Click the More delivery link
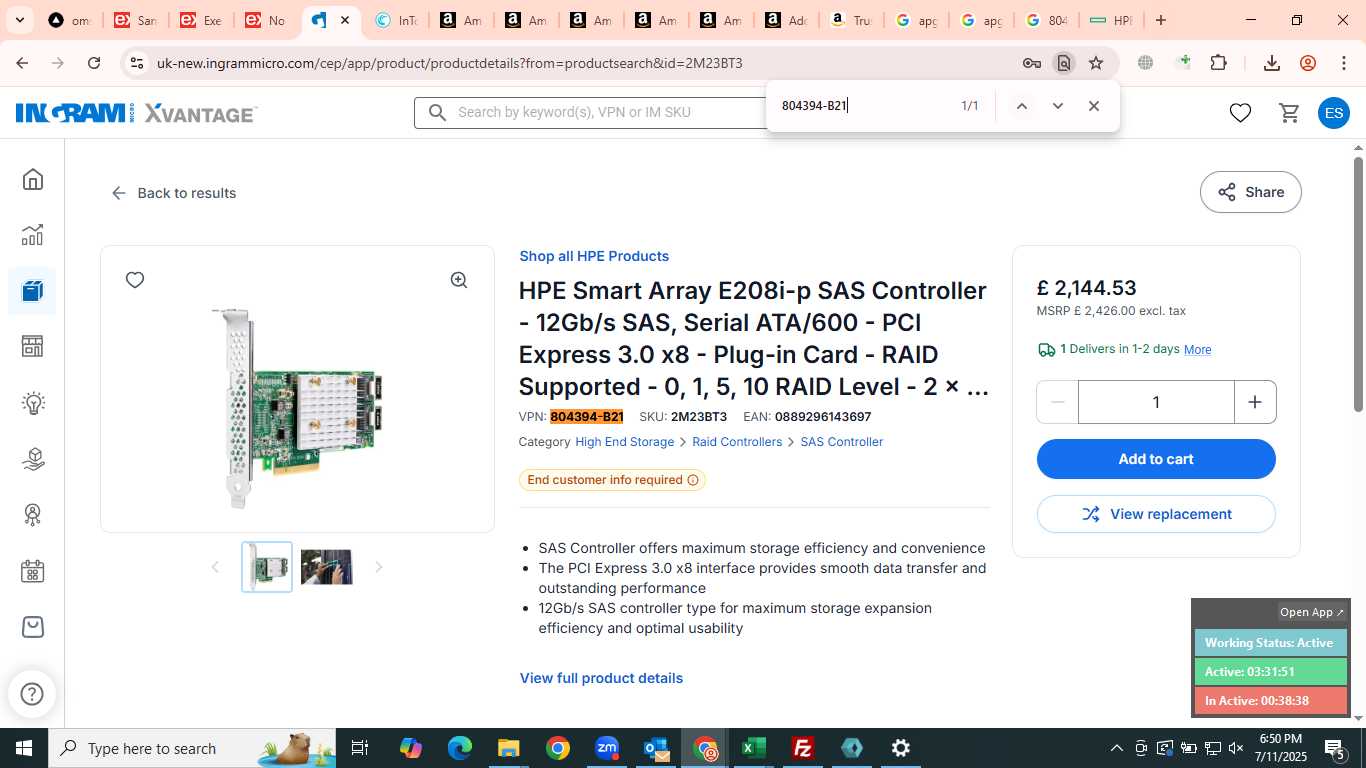 coord(1197,349)
